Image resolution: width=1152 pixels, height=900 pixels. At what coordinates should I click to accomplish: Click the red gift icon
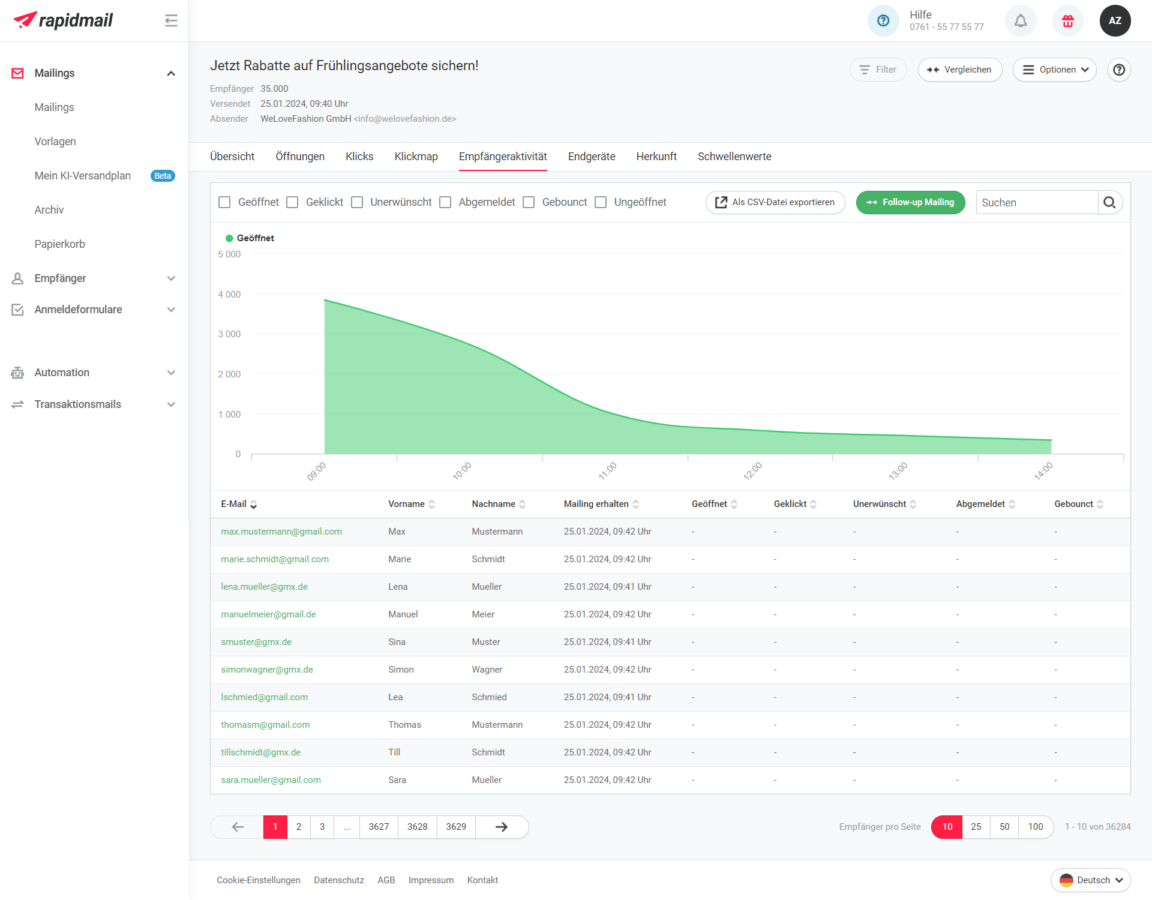click(x=1068, y=20)
